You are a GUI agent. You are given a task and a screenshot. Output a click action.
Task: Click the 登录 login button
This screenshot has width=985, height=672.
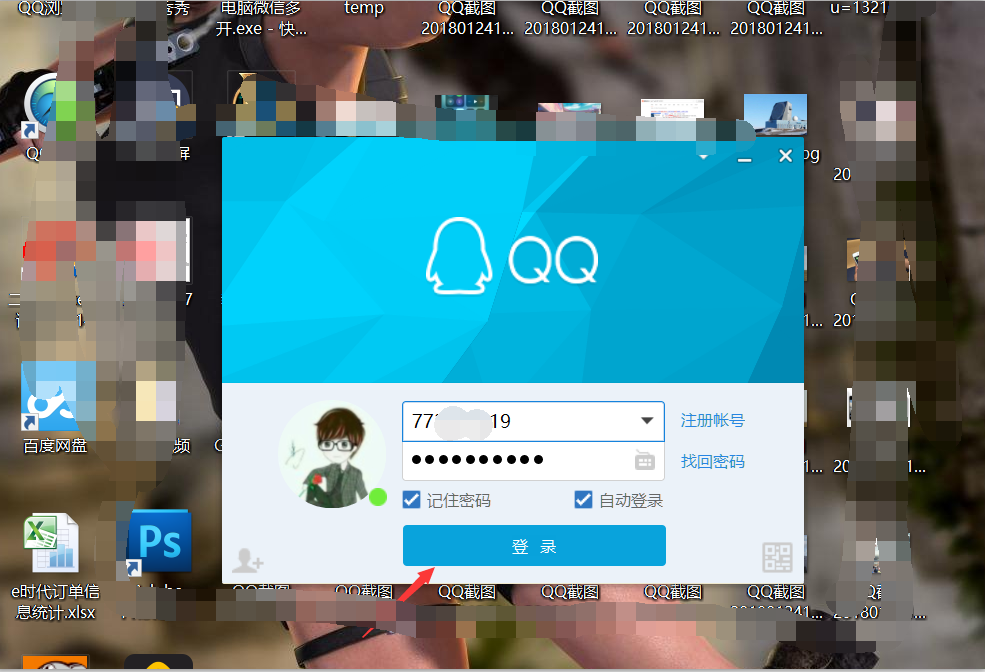point(534,546)
